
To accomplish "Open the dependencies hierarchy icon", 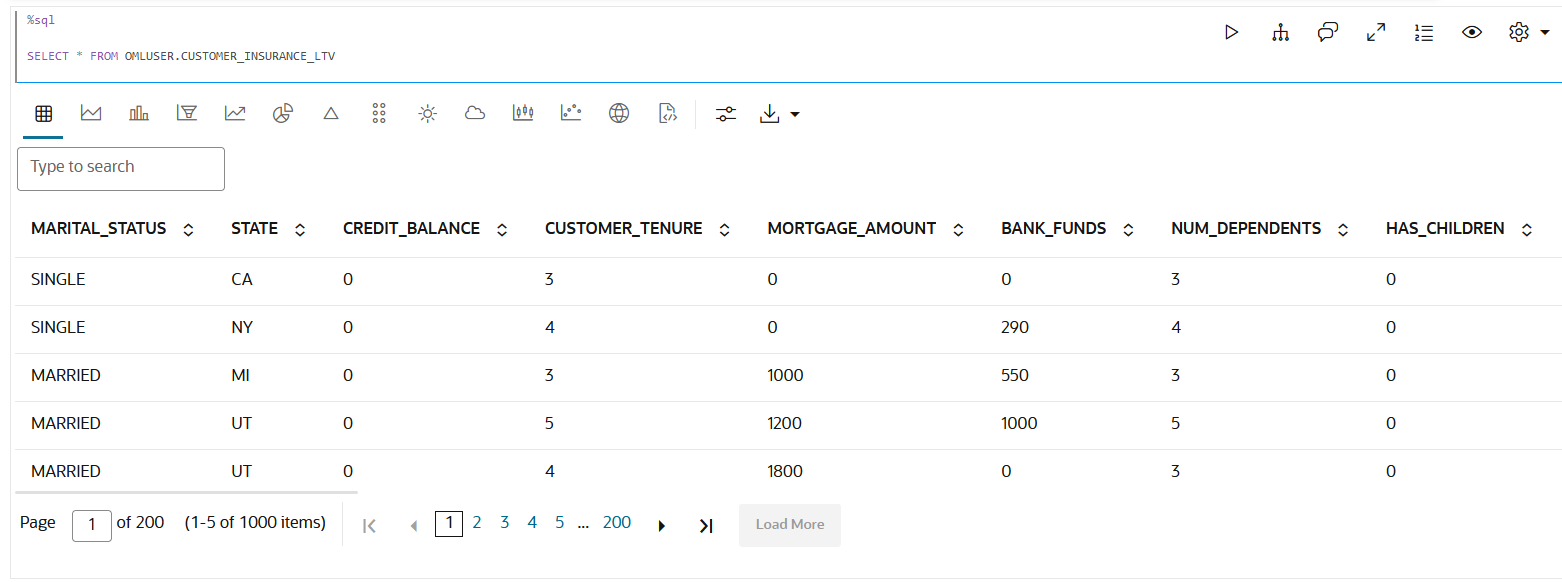I will (x=1280, y=32).
